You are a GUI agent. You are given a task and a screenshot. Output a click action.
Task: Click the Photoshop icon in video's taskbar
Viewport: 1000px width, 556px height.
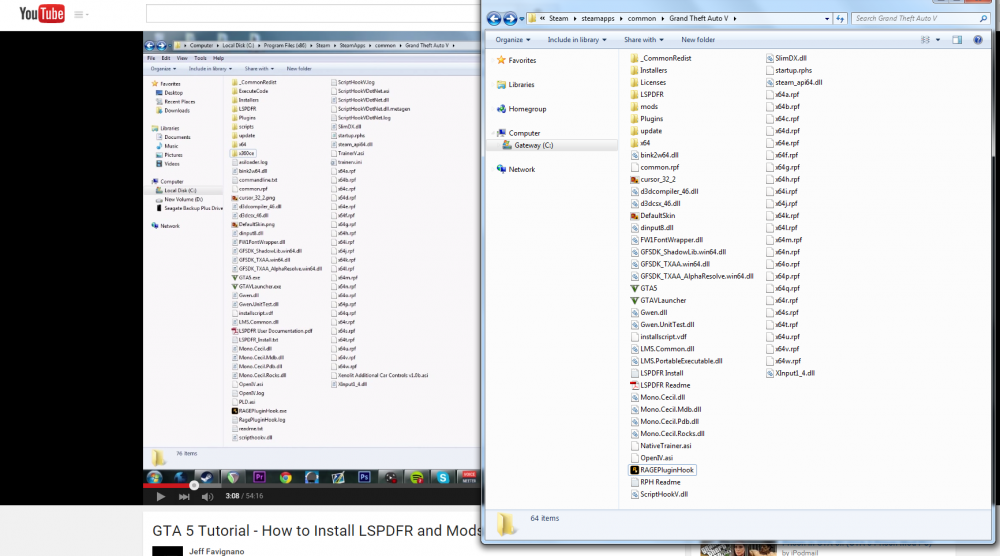[x=364, y=477]
